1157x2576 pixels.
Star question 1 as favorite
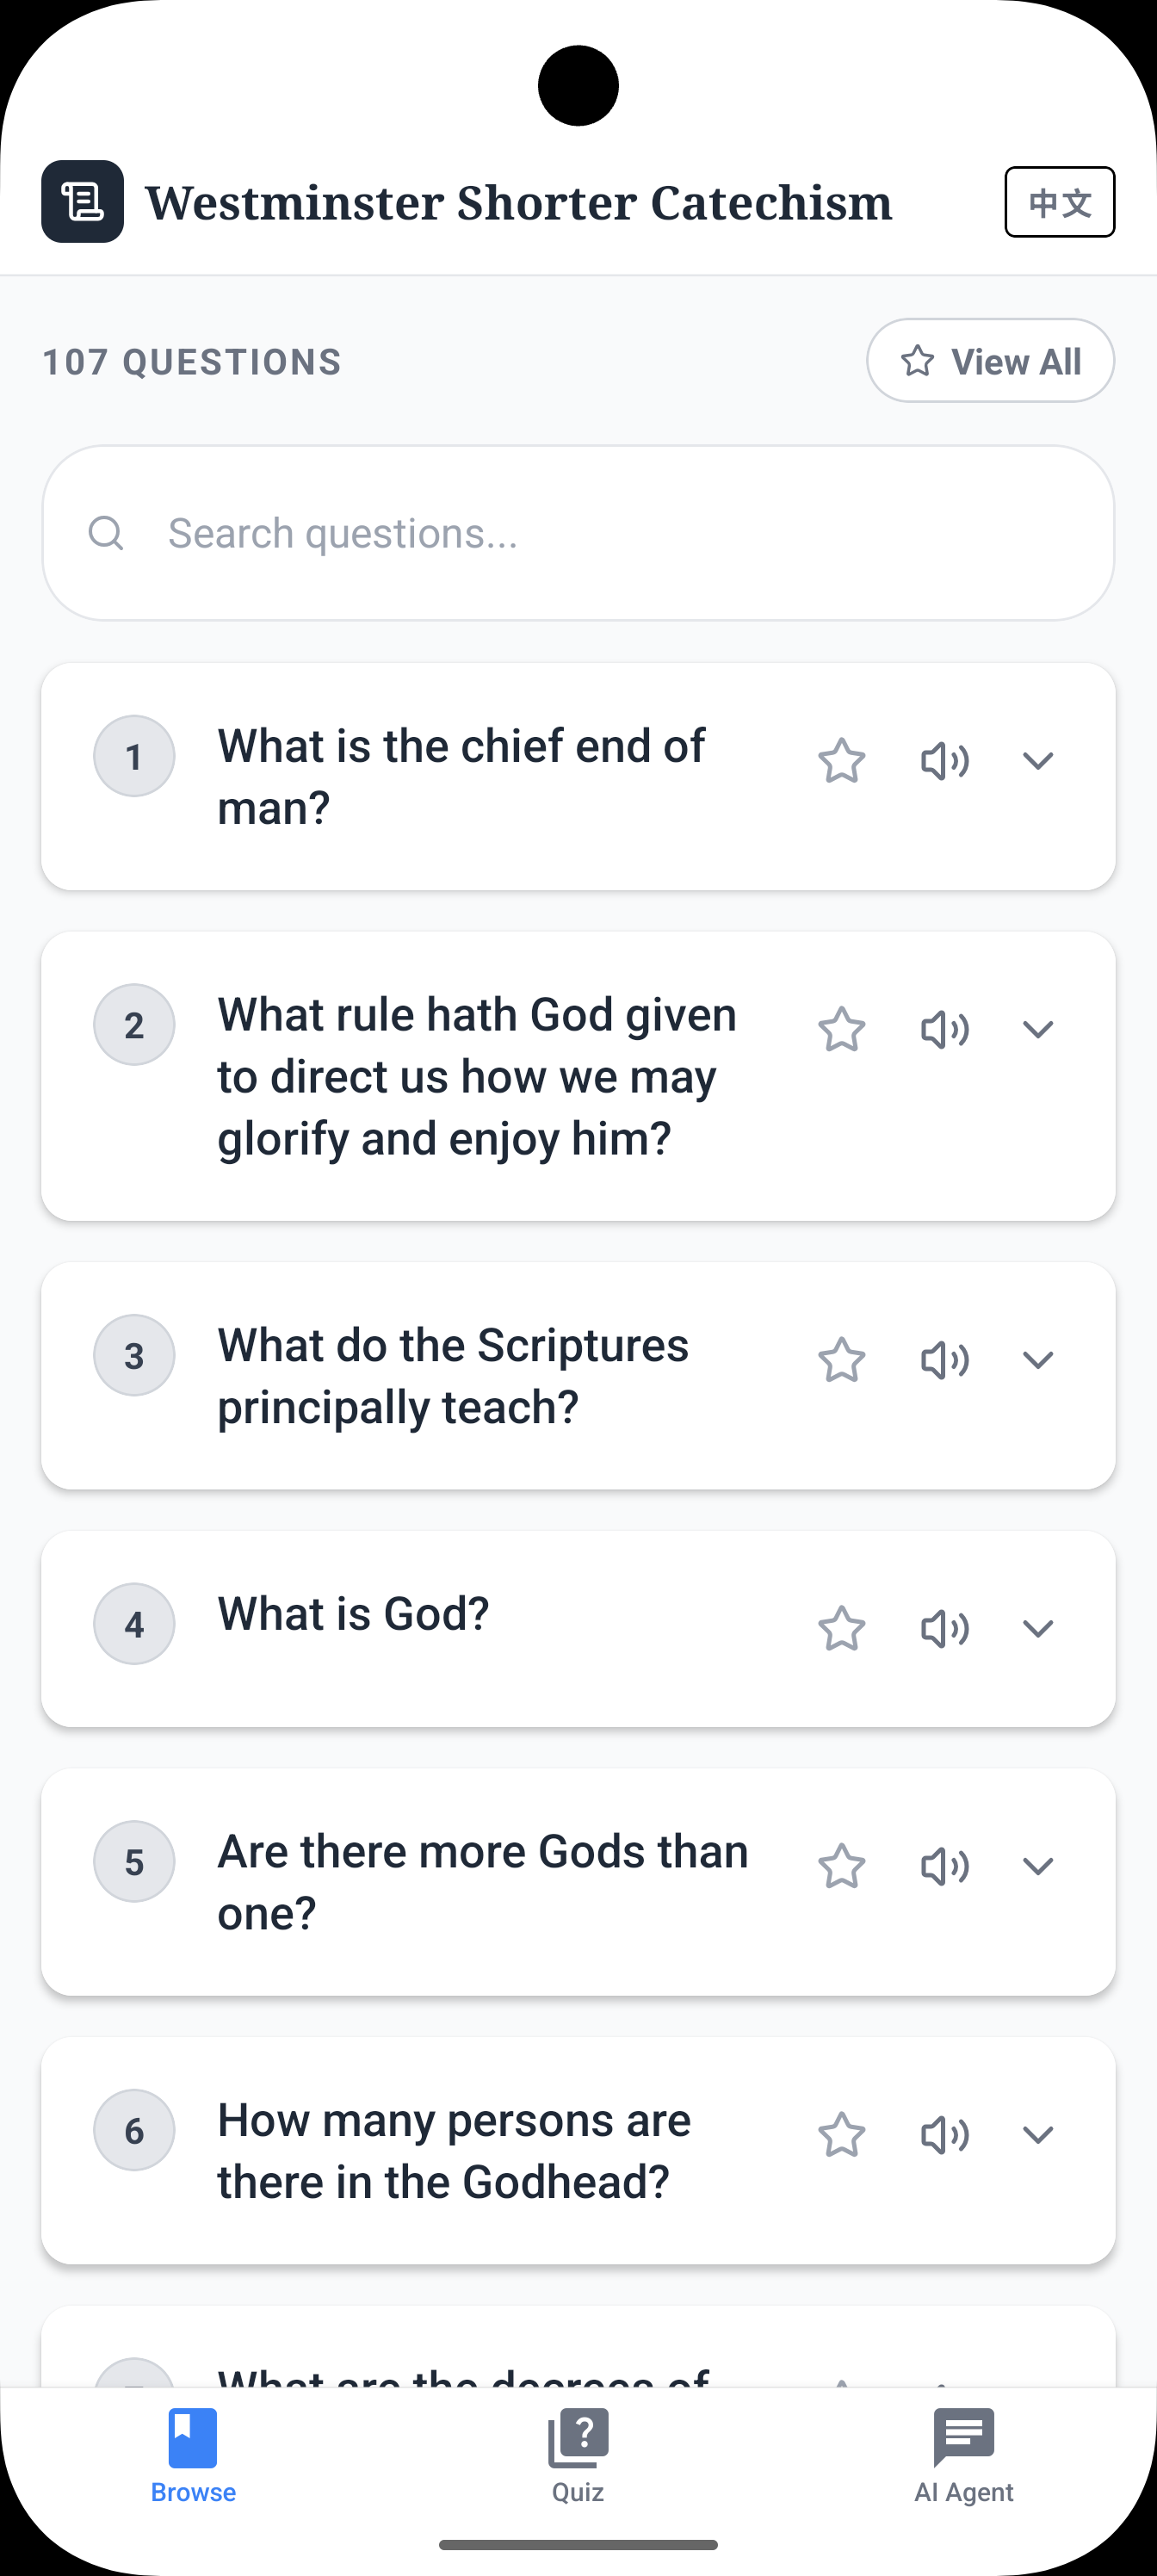coord(841,761)
